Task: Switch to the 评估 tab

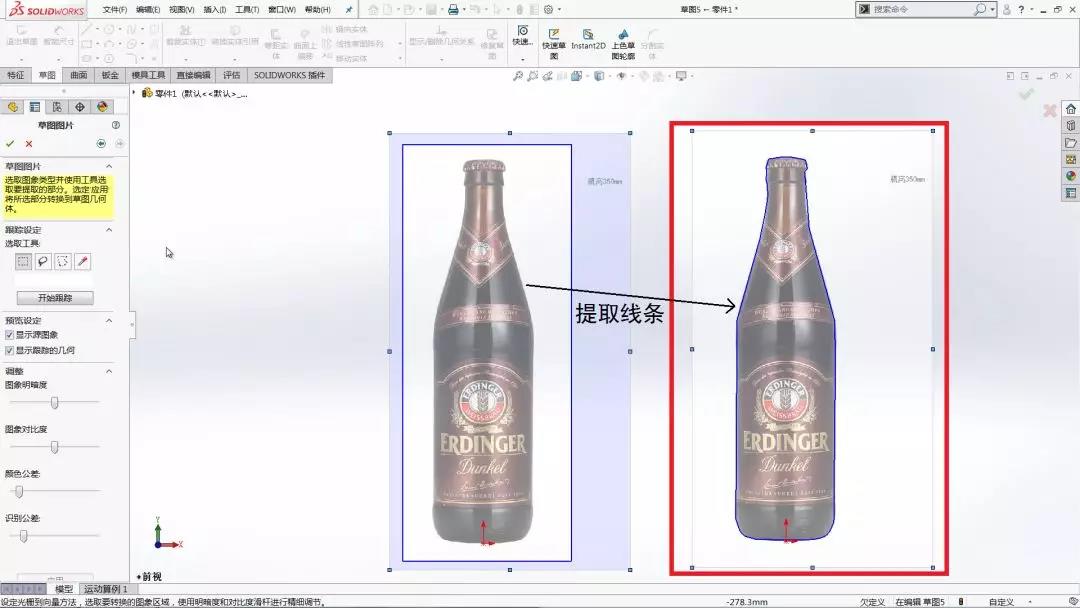Action: tap(231, 75)
